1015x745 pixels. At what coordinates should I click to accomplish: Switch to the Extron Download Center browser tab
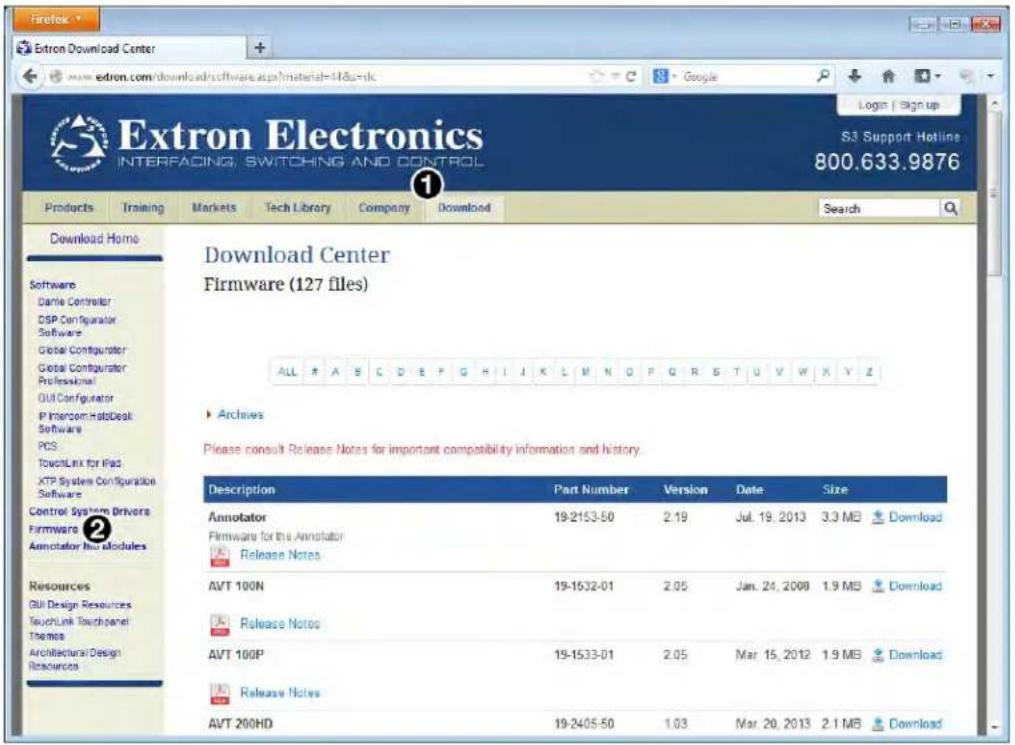coord(129,48)
